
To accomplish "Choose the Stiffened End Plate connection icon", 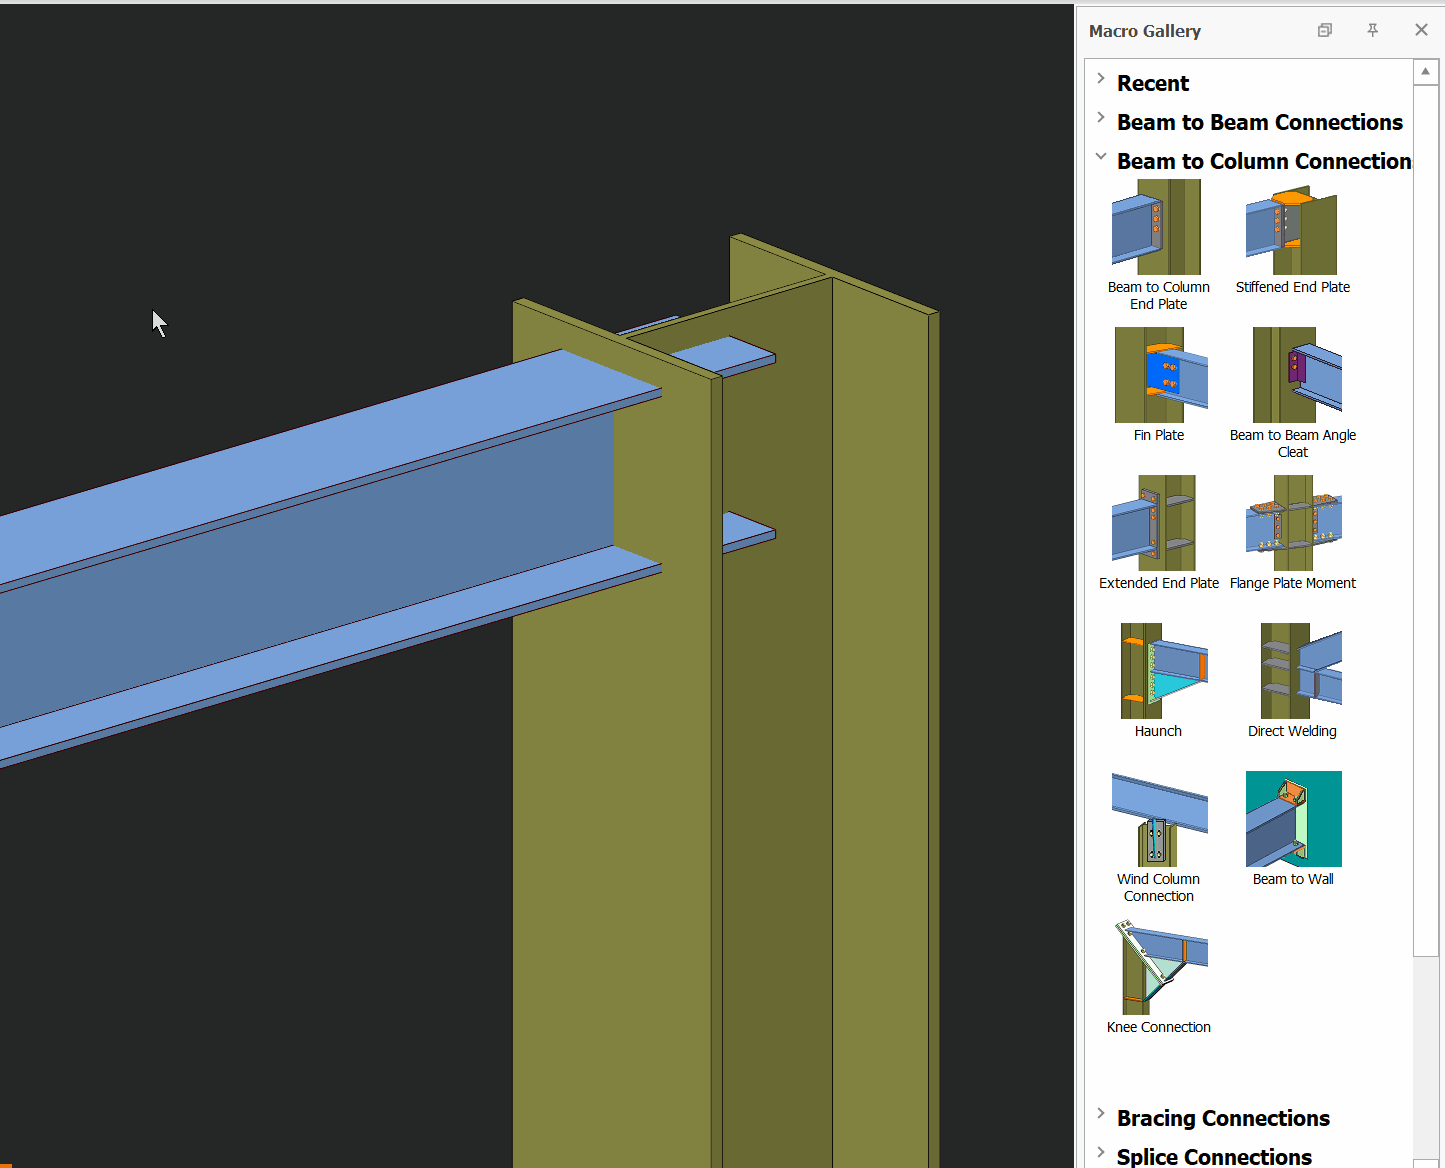I will 1292,230.
